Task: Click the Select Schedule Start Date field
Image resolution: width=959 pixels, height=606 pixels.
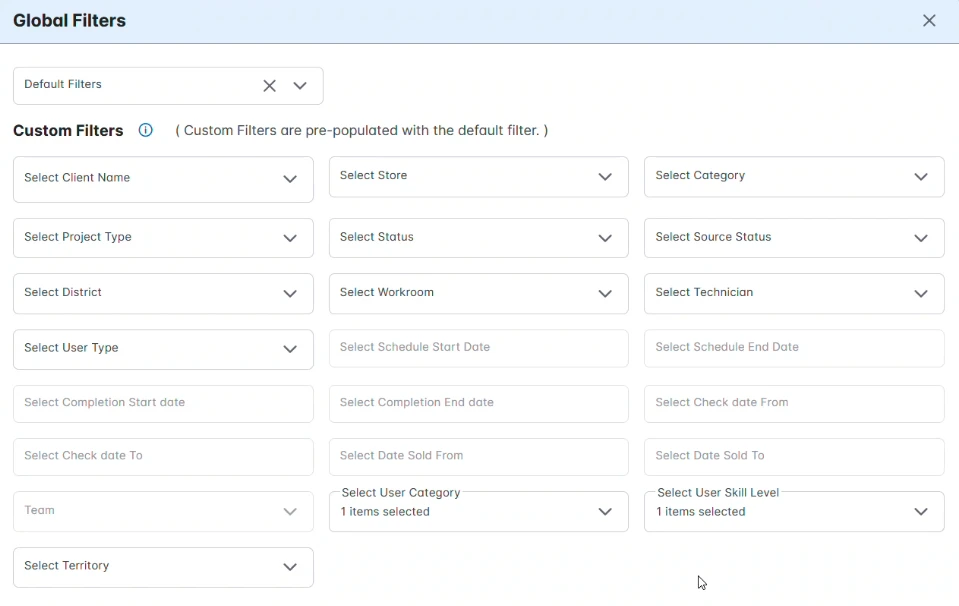Action: tap(478, 348)
